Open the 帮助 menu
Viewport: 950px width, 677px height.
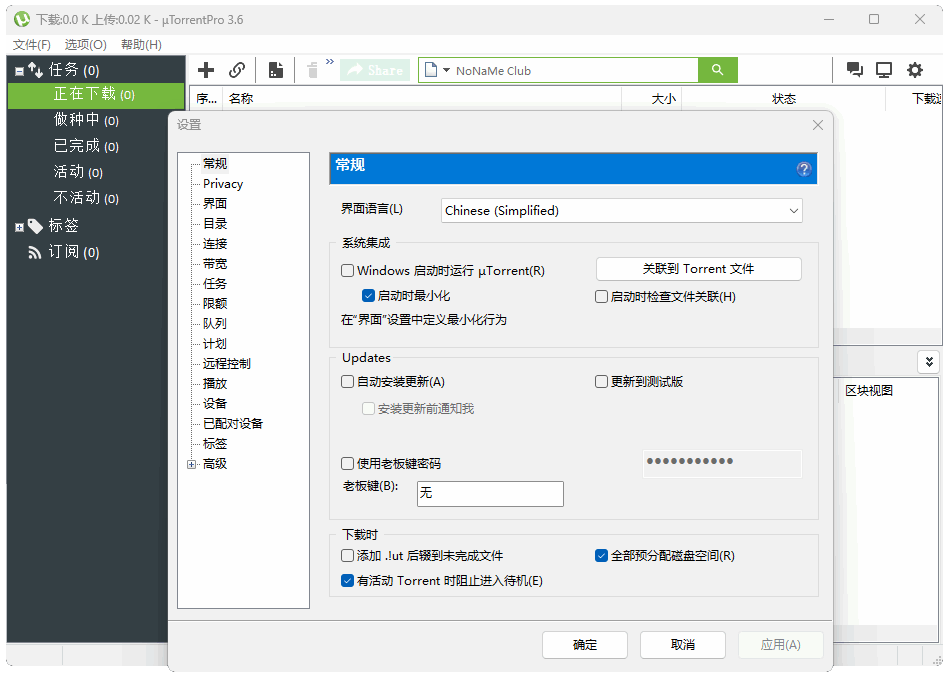(x=139, y=44)
